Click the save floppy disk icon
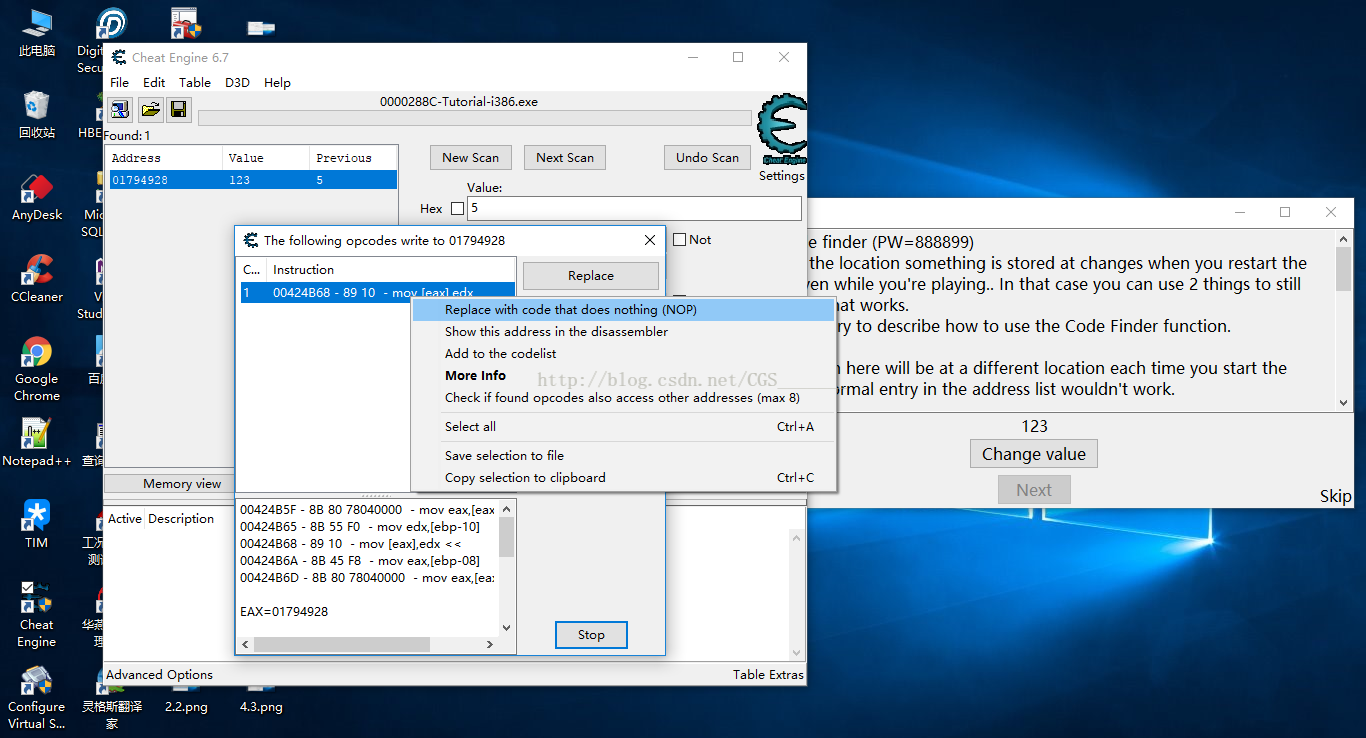Viewport: 1366px width, 738px height. [x=178, y=110]
